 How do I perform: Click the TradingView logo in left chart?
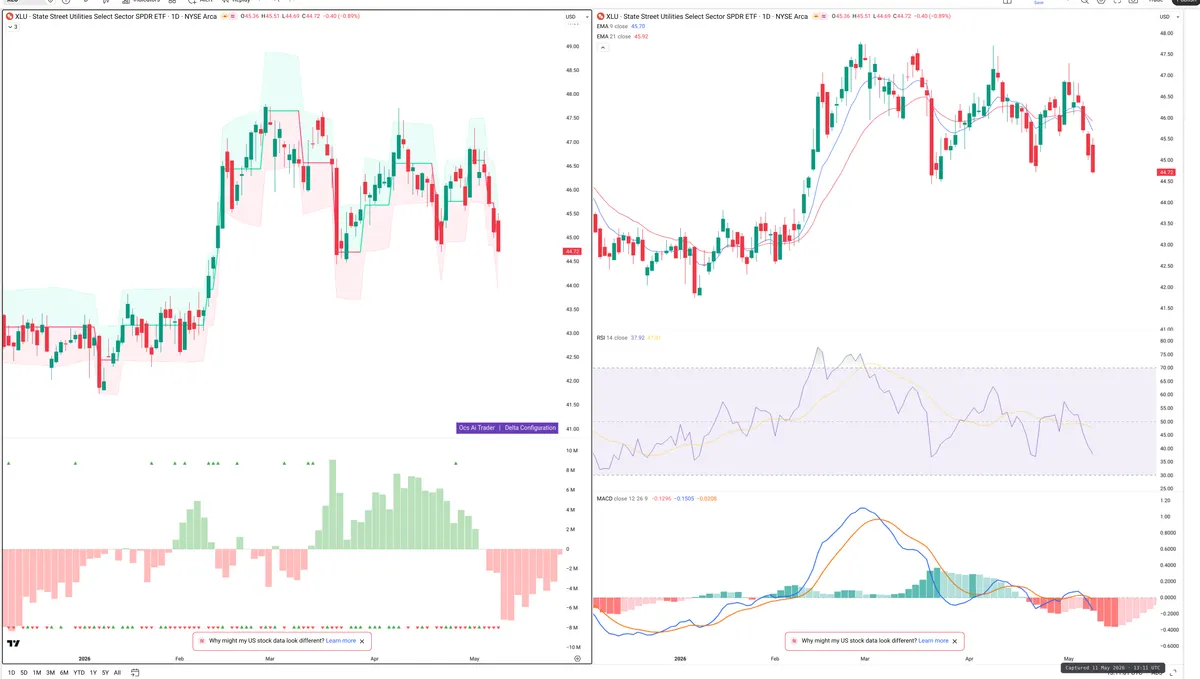pos(14,644)
